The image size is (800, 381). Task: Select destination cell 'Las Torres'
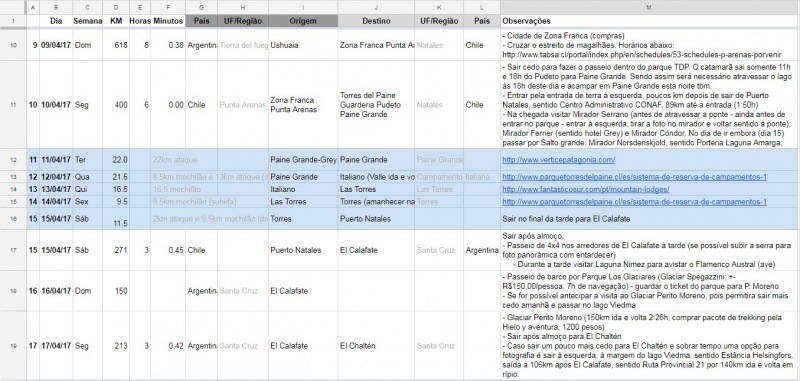tap(376, 189)
